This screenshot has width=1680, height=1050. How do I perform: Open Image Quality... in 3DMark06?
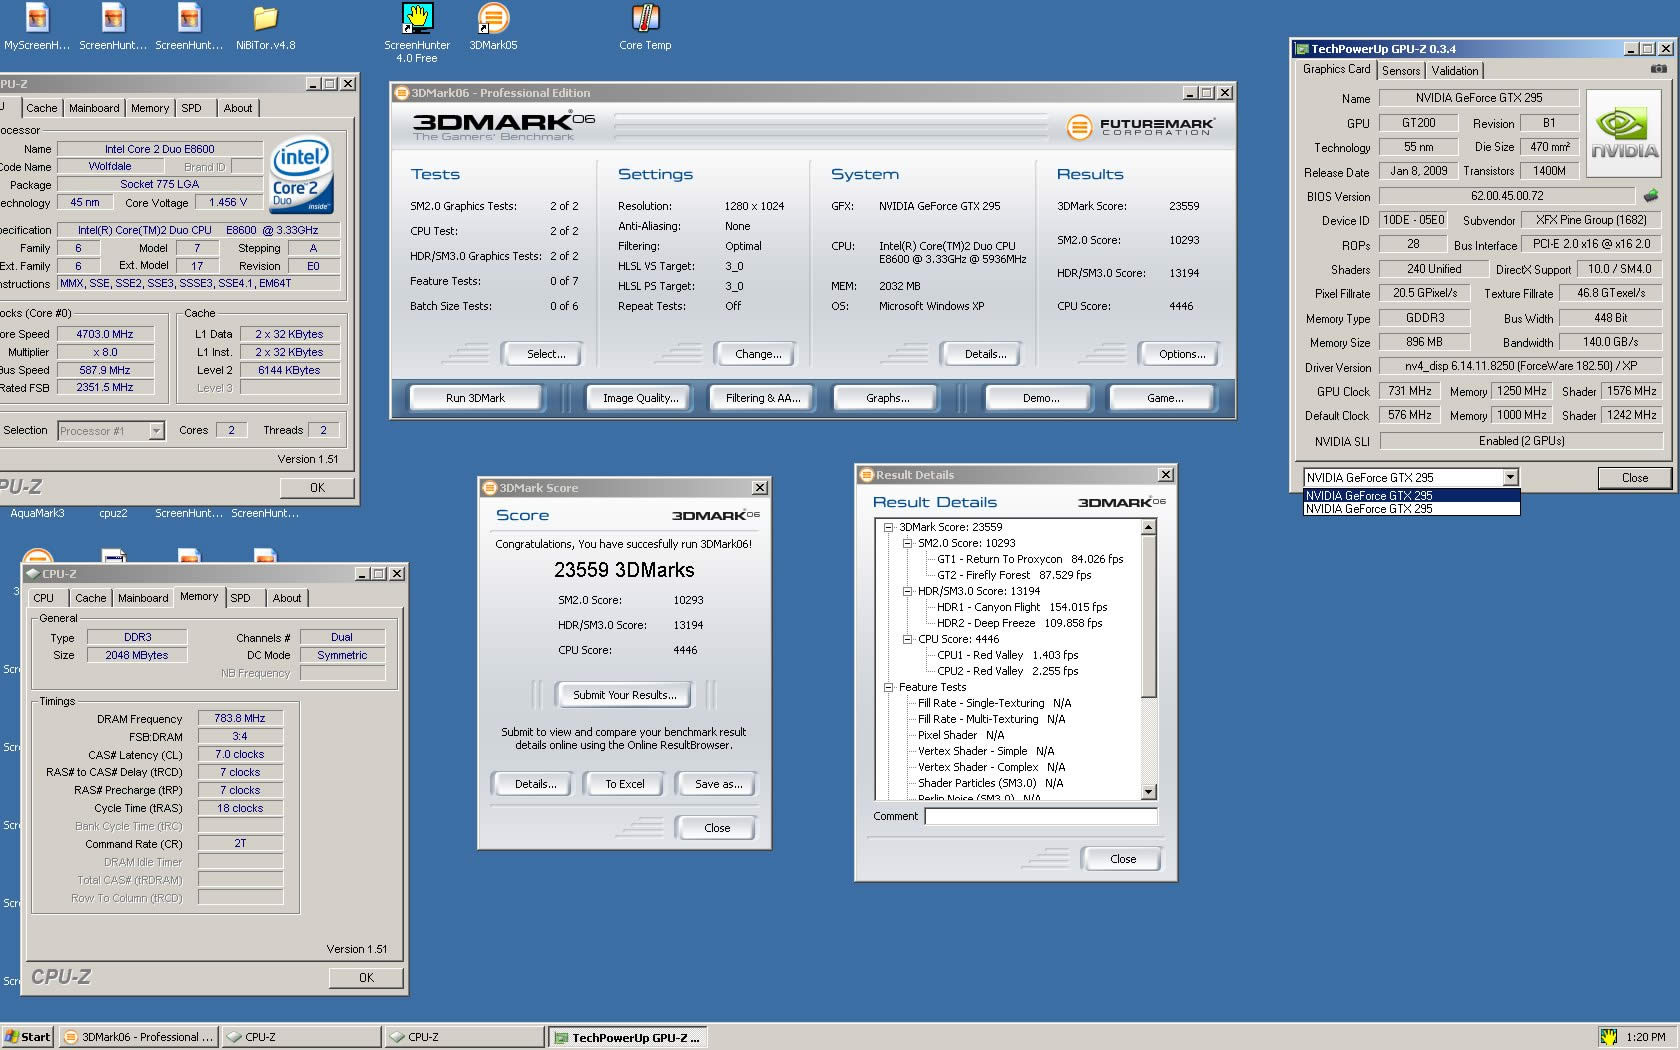click(640, 398)
